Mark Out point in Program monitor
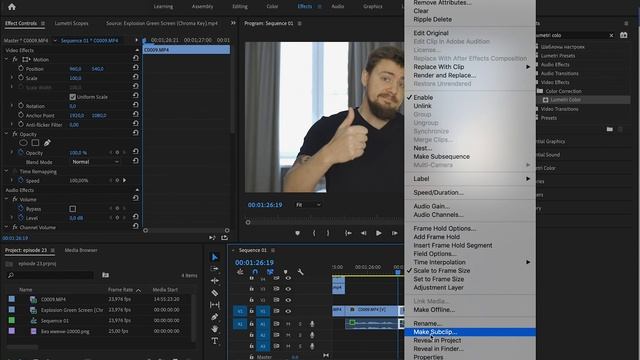 [328, 233]
